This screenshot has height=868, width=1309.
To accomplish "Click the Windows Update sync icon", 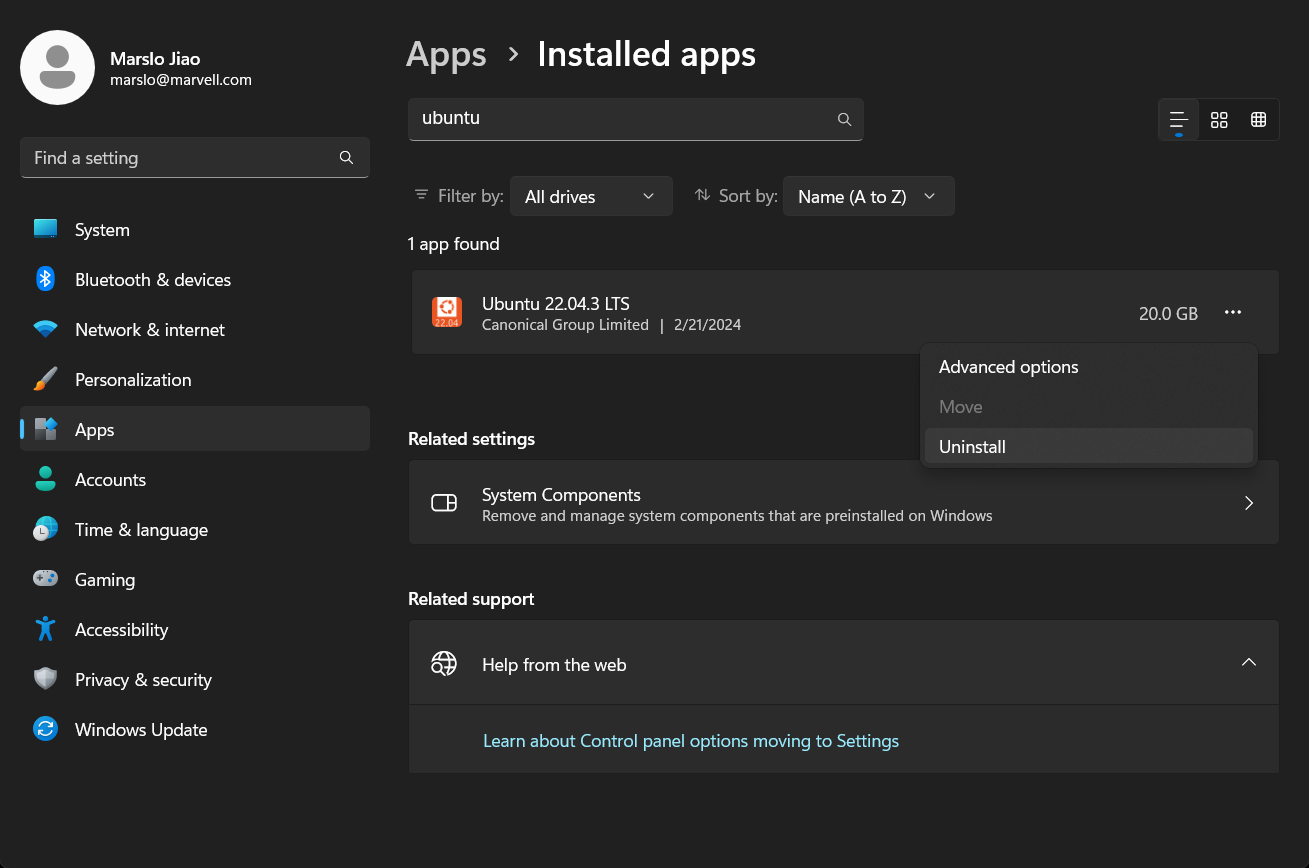I will (45, 729).
